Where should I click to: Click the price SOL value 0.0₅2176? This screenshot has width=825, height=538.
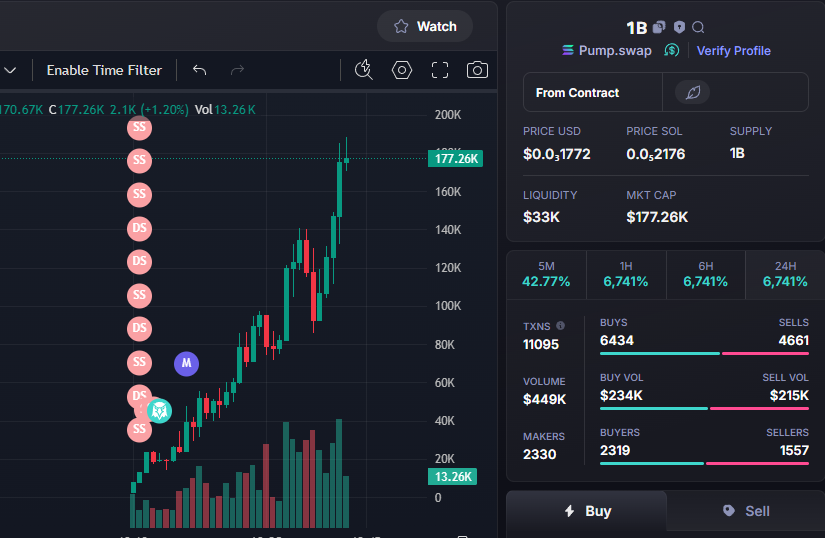pos(656,154)
